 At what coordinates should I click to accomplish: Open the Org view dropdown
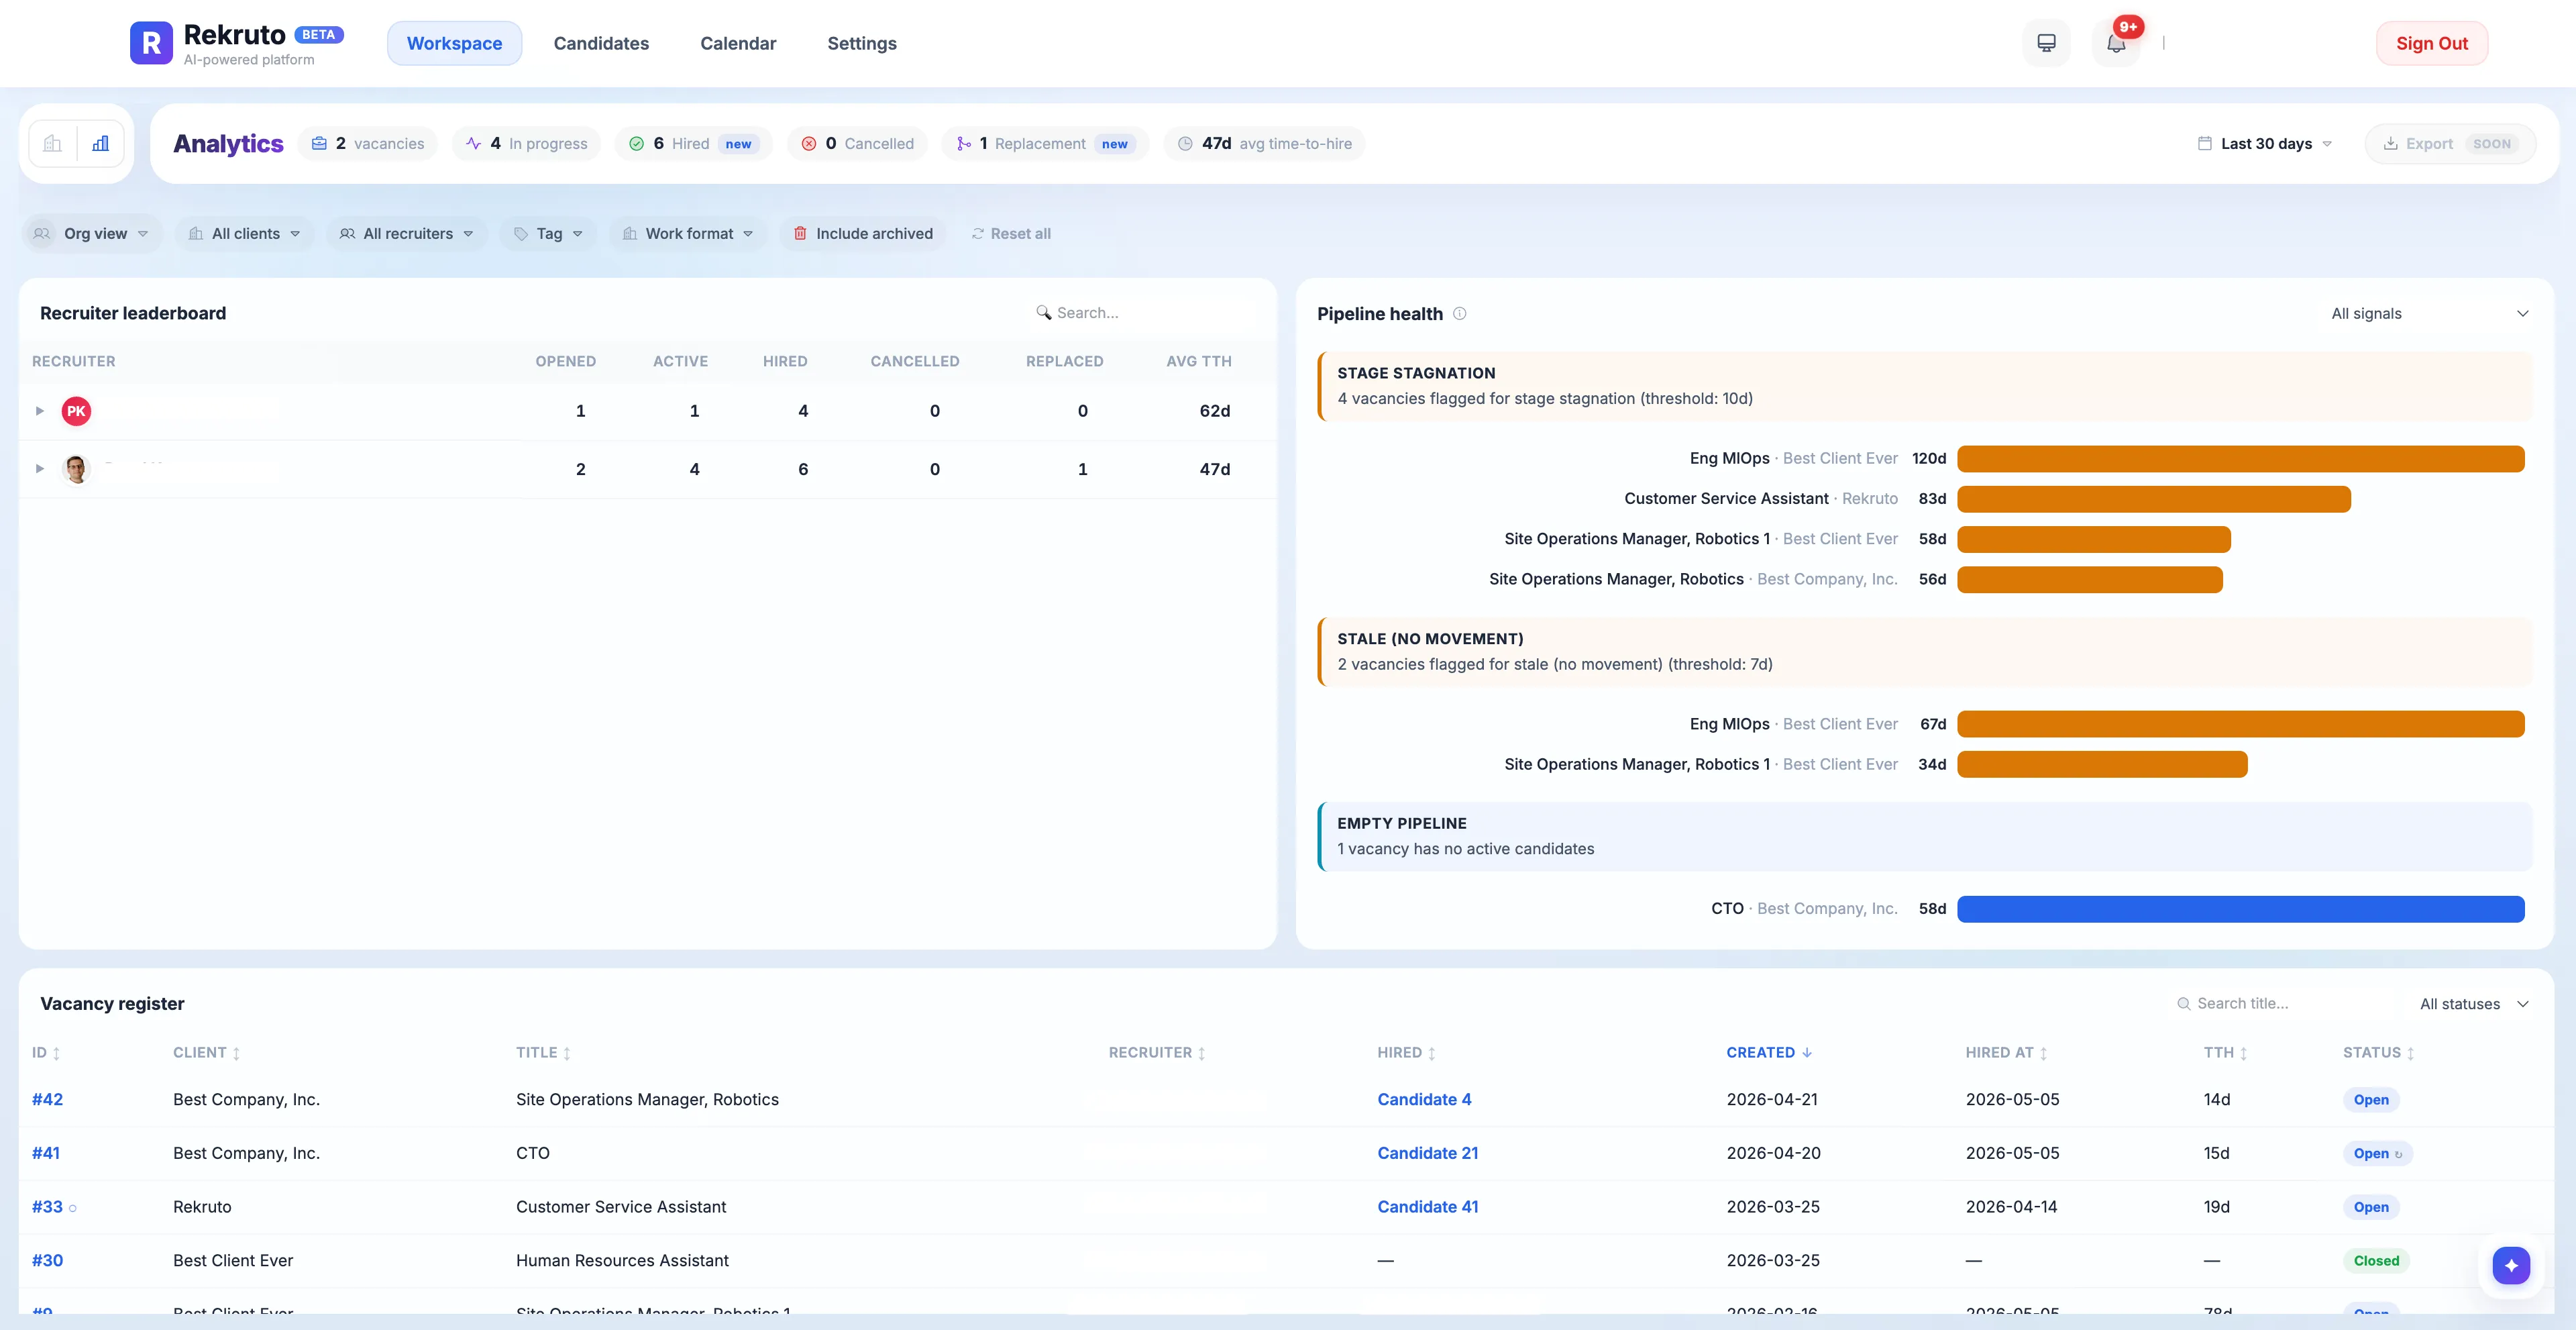91,234
